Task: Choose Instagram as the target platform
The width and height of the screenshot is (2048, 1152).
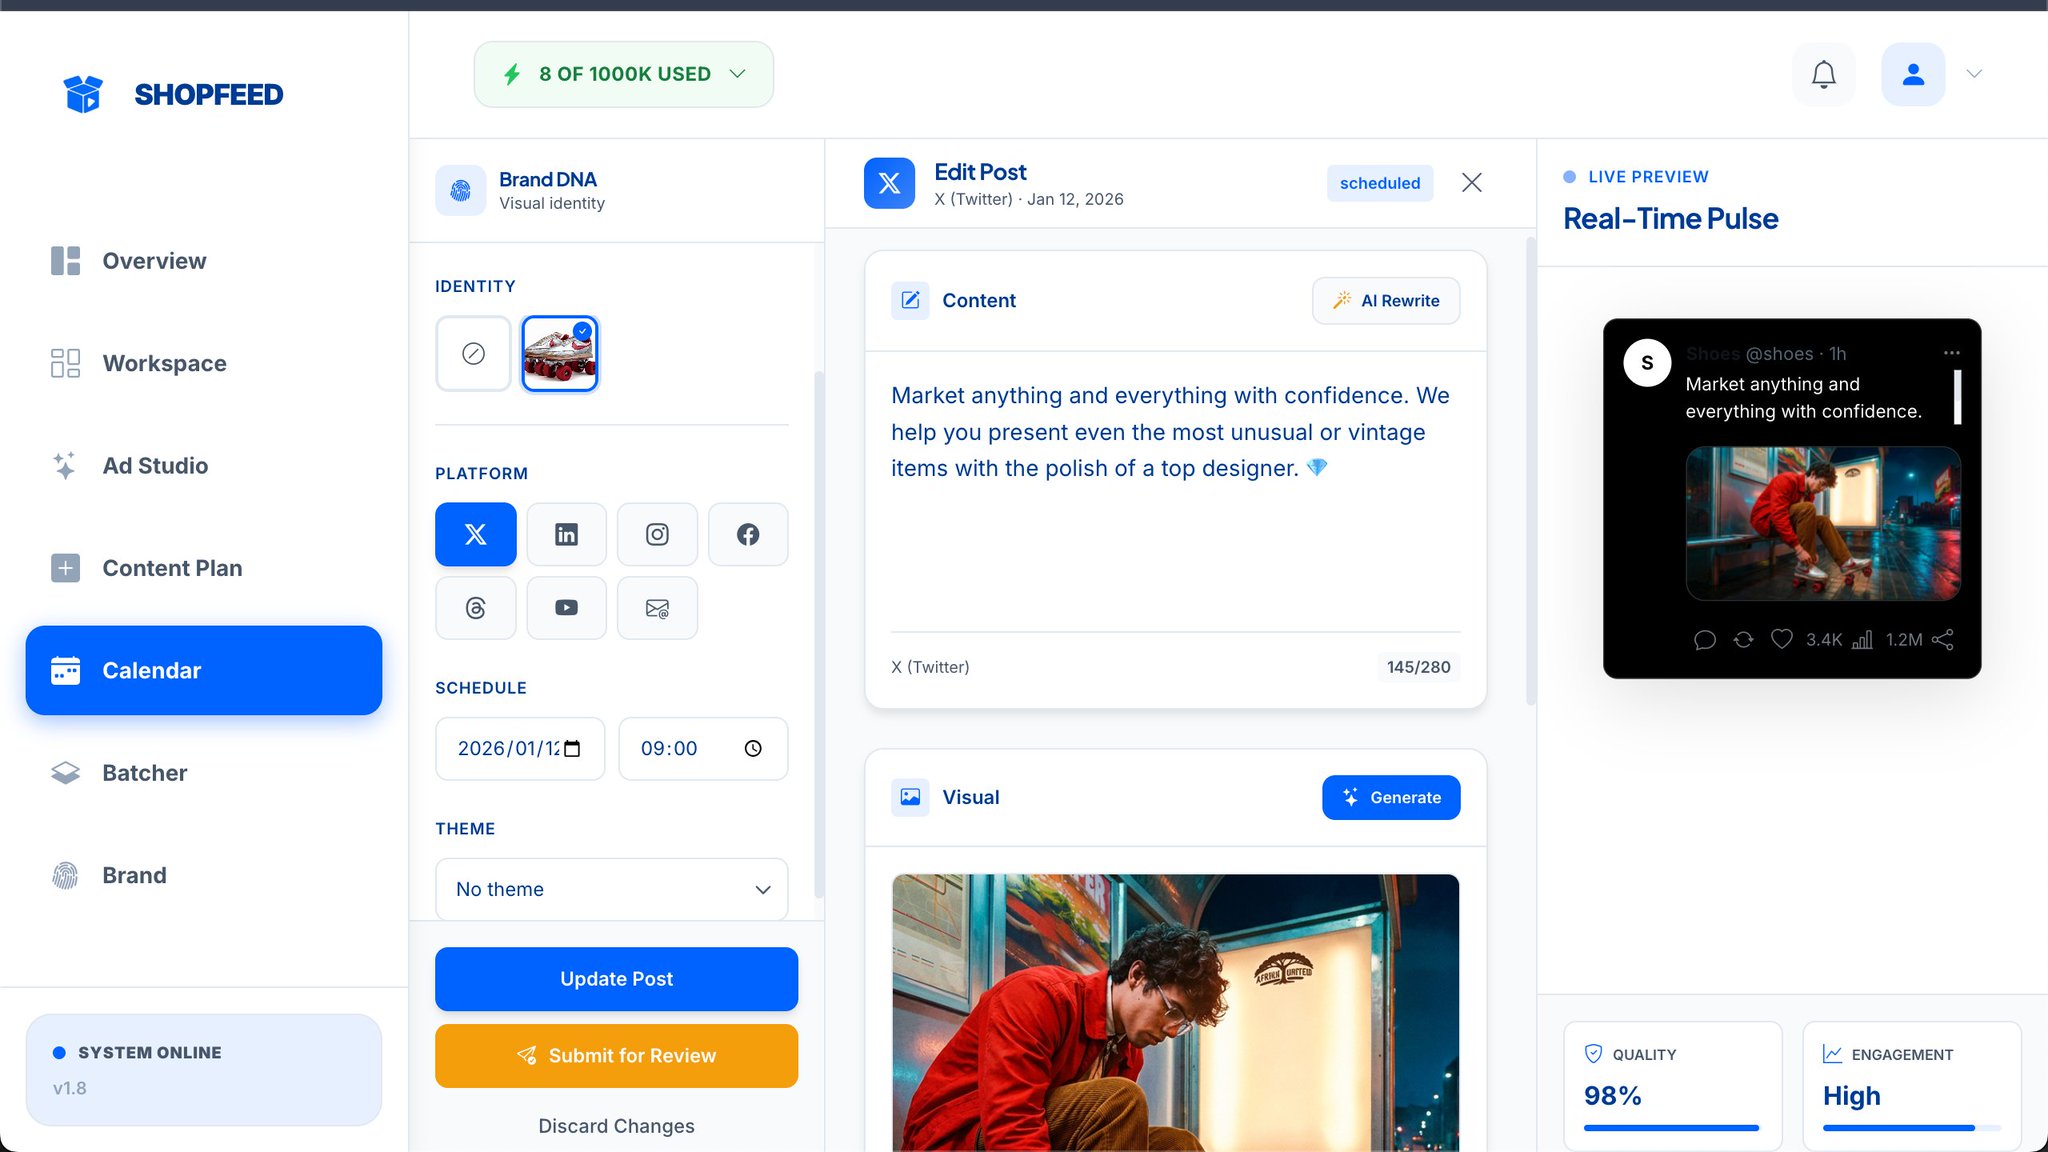Action: pyautogui.click(x=657, y=534)
